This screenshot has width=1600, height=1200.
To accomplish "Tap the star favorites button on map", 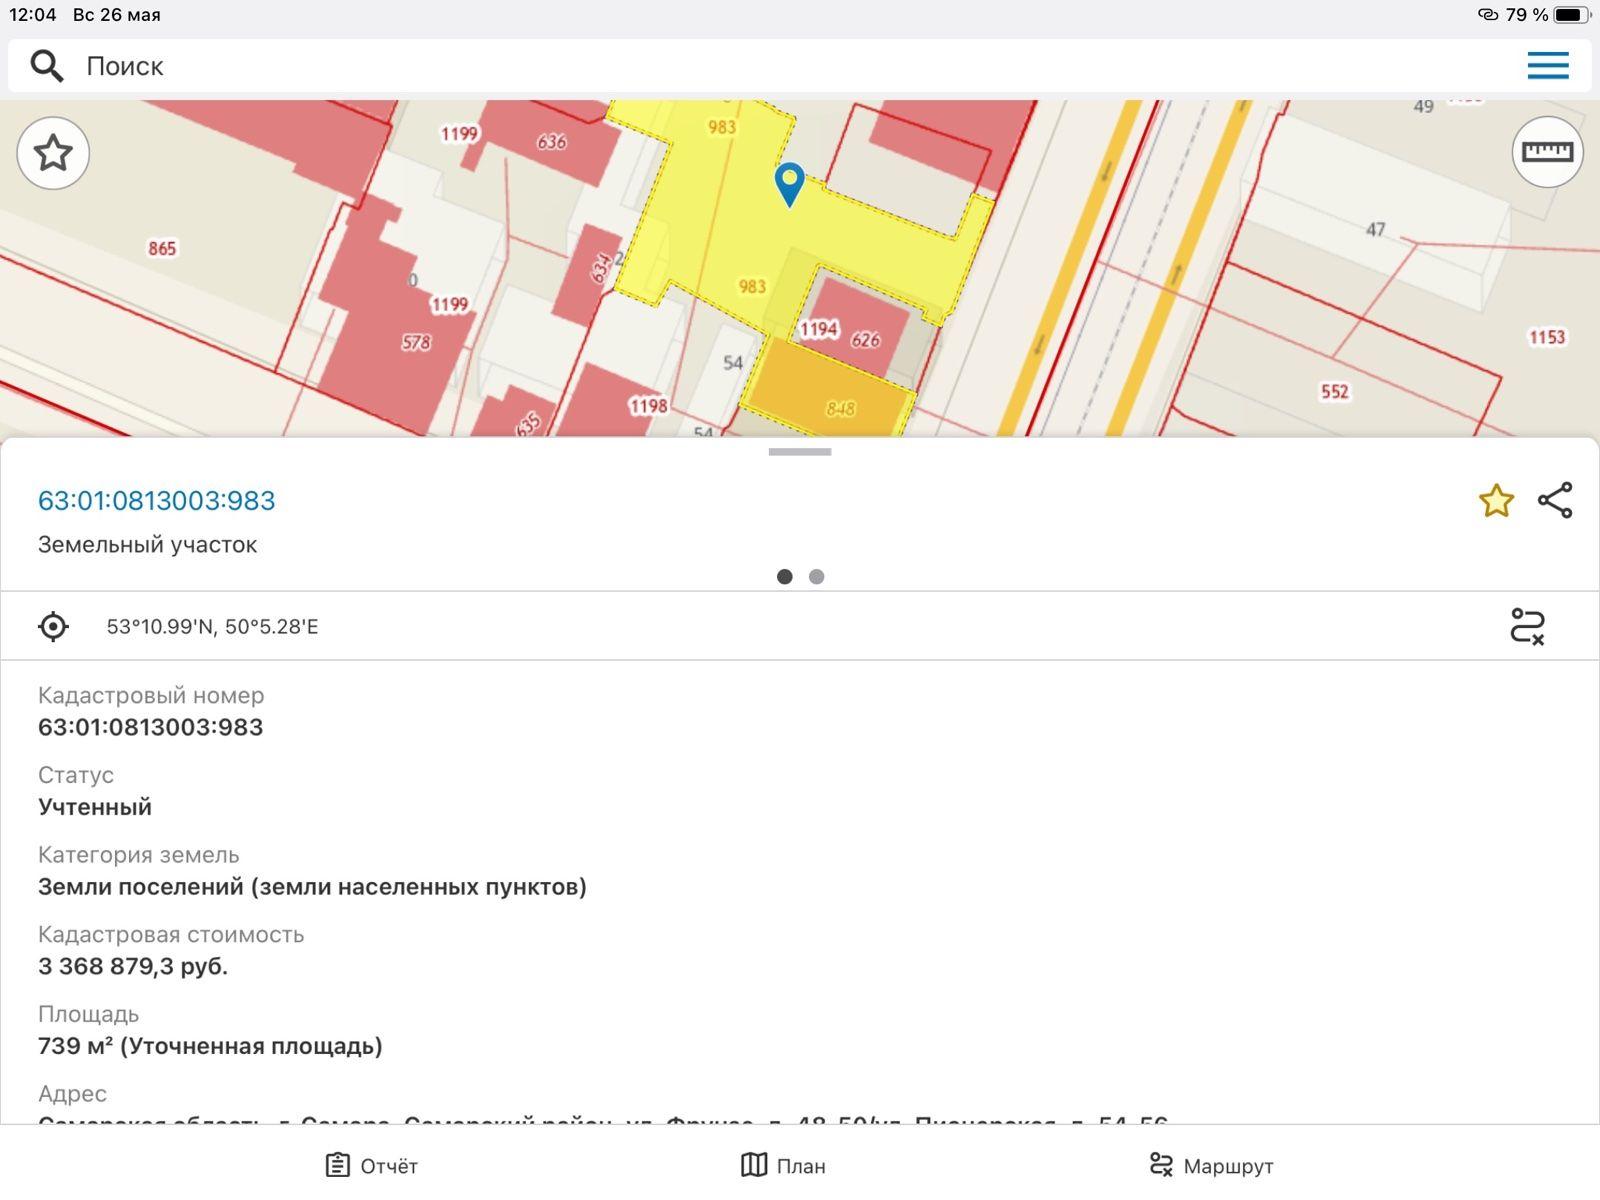I will (53, 153).
